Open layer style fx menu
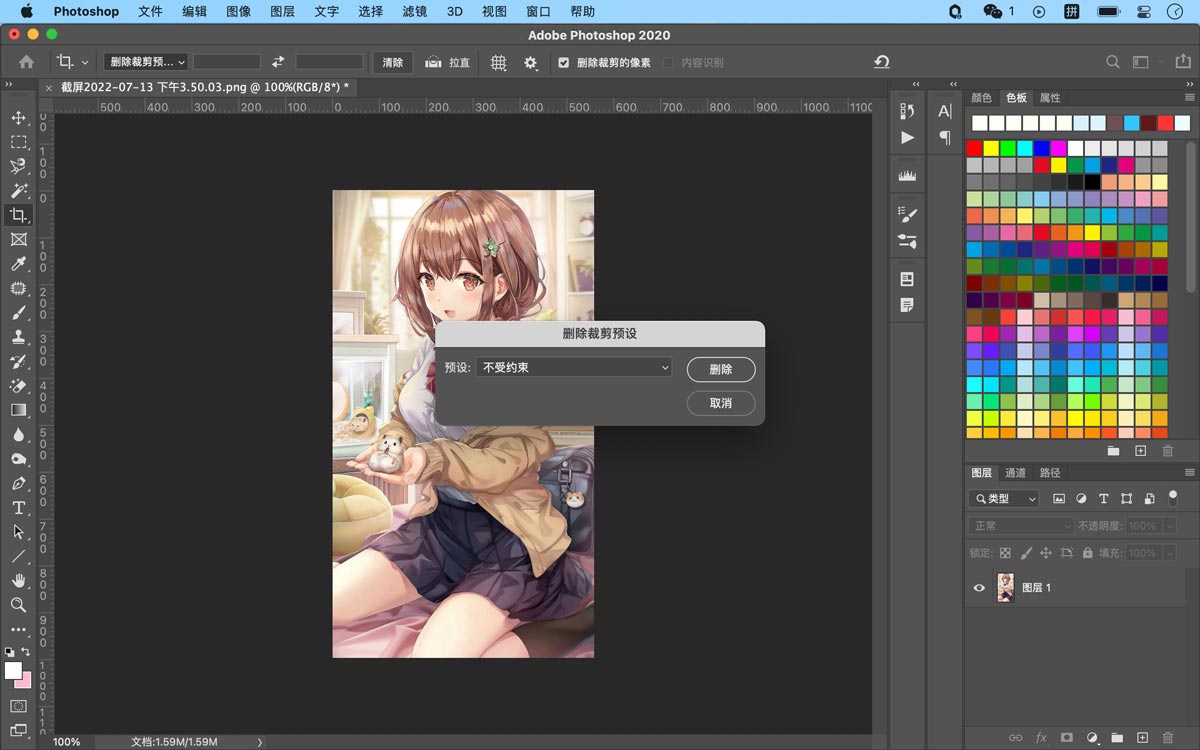 pyautogui.click(x=1041, y=738)
